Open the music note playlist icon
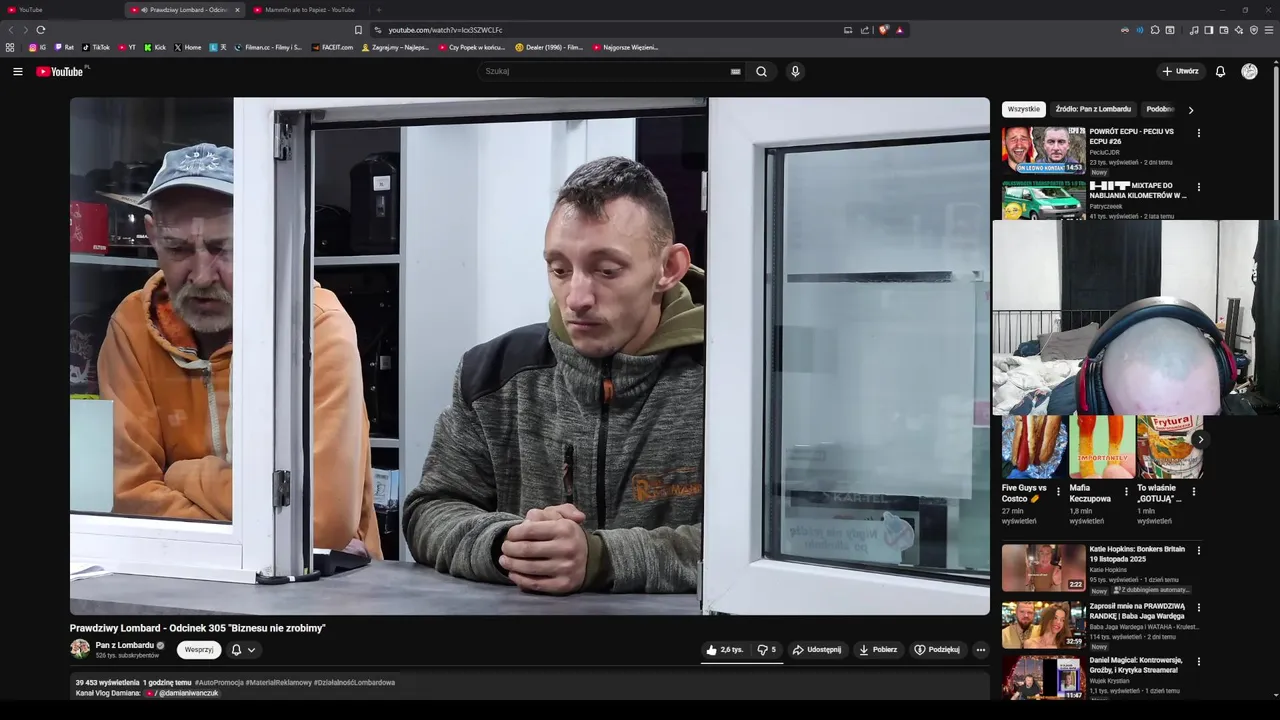The width and height of the screenshot is (1280, 720). [1194, 30]
